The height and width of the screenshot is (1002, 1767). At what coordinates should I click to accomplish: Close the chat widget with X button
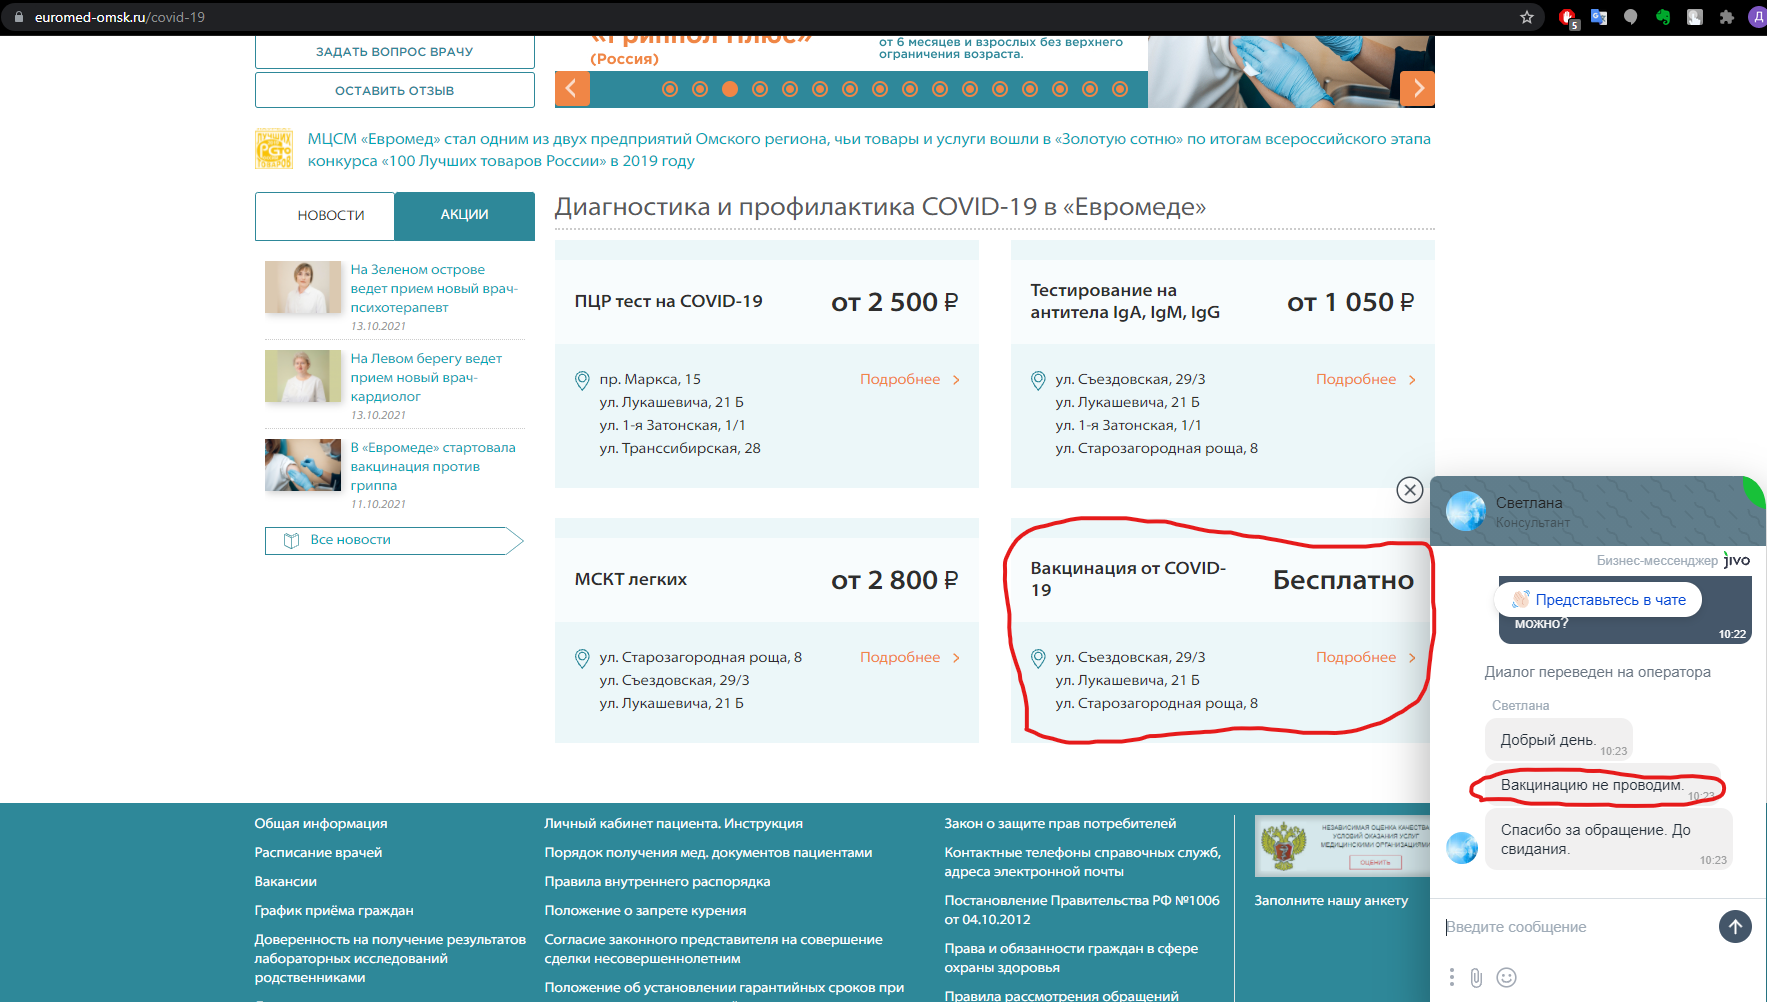[x=1410, y=490]
